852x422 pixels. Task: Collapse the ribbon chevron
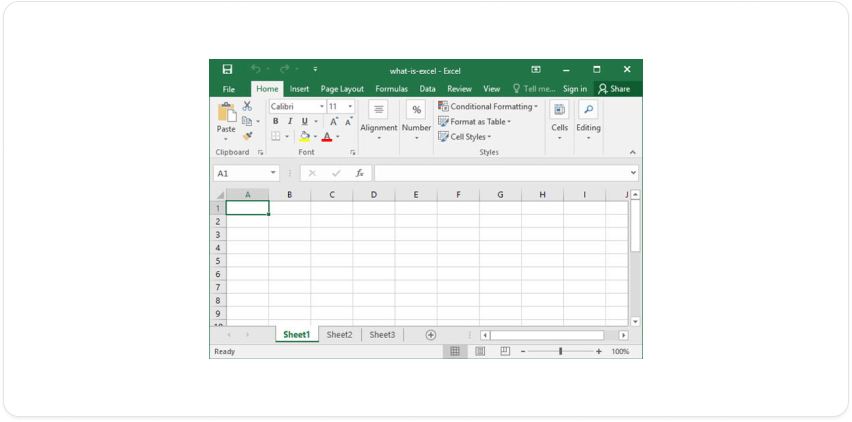click(x=632, y=153)
